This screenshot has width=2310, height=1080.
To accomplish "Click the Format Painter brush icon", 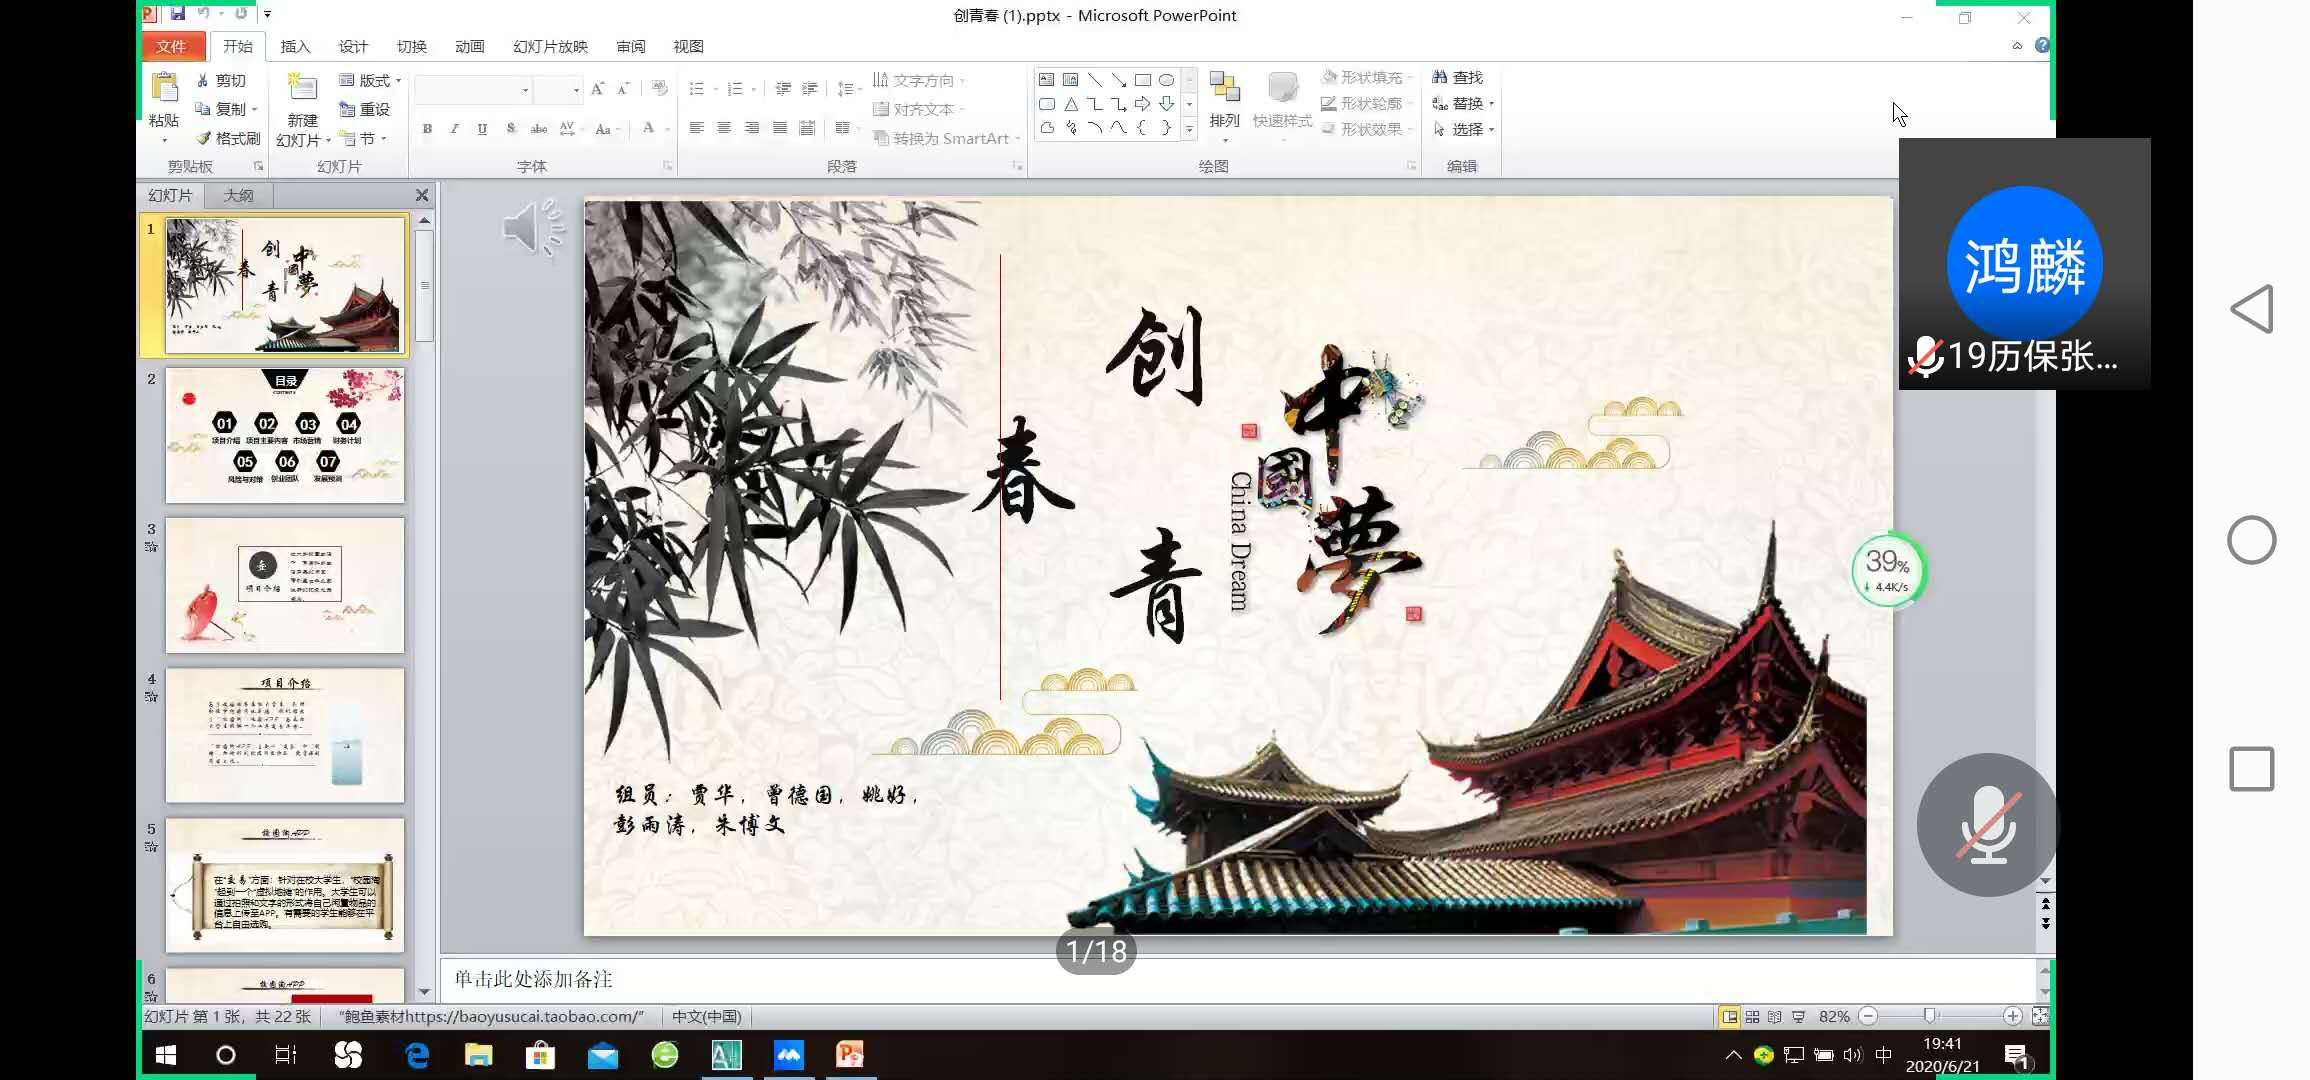I will point(204,138).
